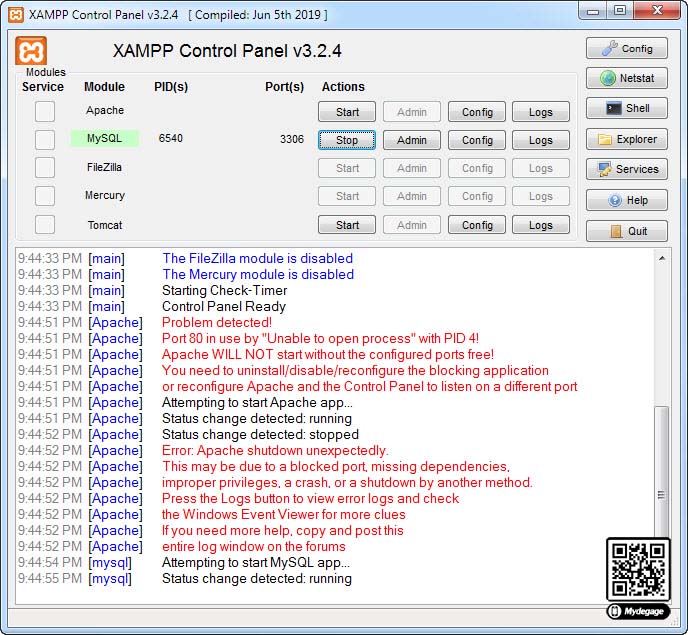Click the FileZilla module name
Viewport: 688px width, 635px height.
pos(104,167)
